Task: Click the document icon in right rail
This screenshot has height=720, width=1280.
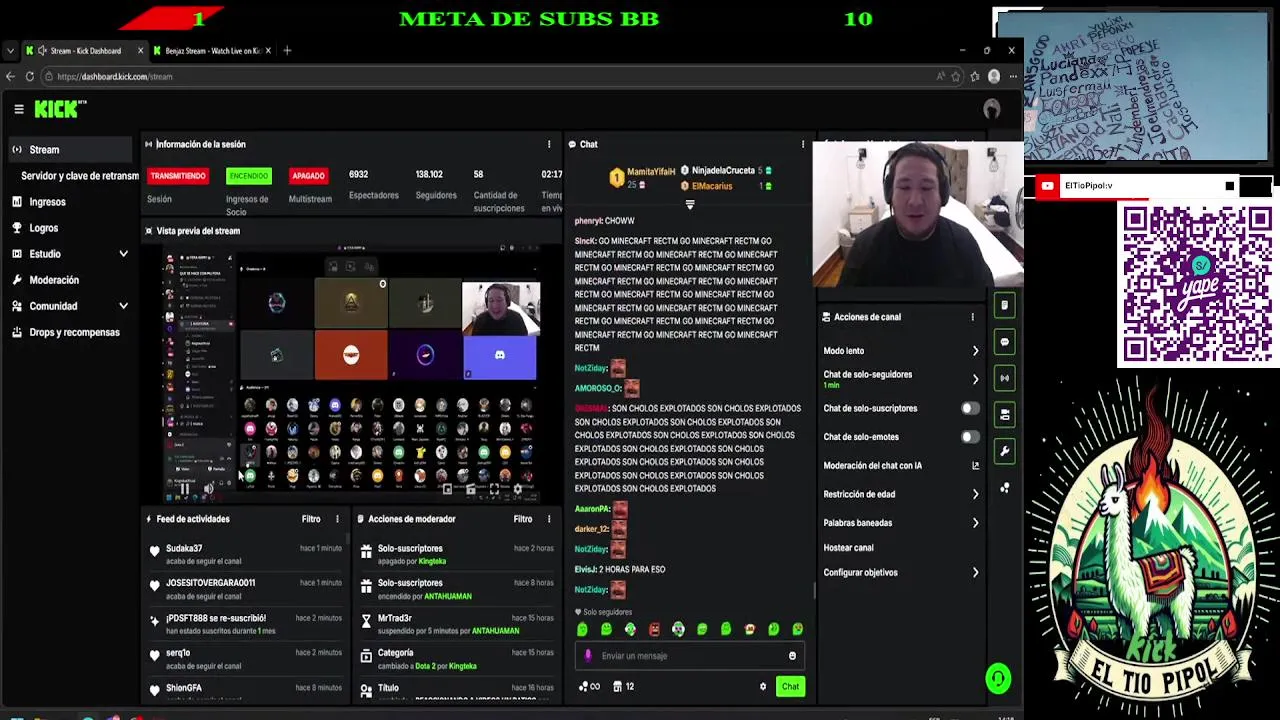Action: click(1005, 305)
